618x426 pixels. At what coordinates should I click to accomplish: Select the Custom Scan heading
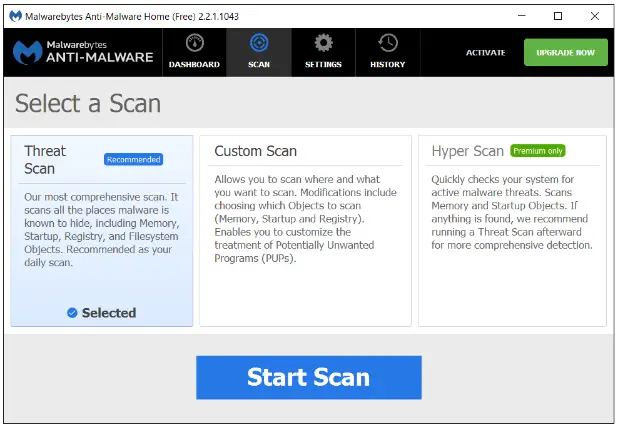[255, 151]
